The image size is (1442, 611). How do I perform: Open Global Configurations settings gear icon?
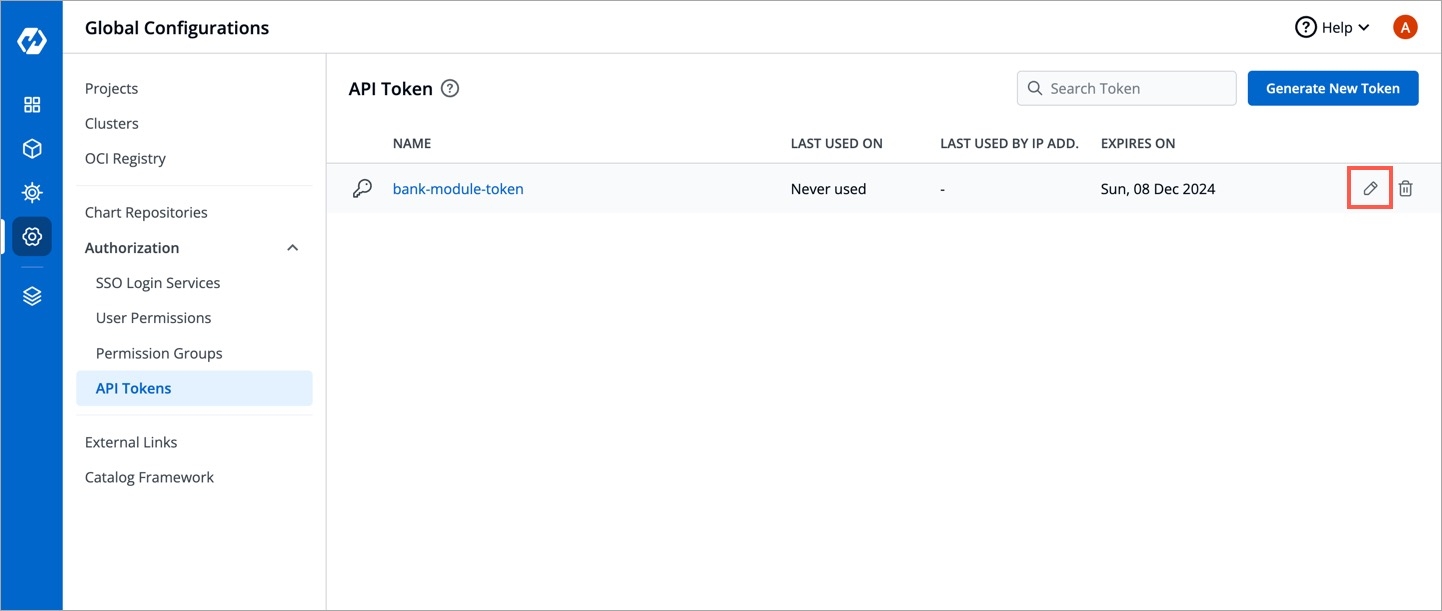[32, 237]
